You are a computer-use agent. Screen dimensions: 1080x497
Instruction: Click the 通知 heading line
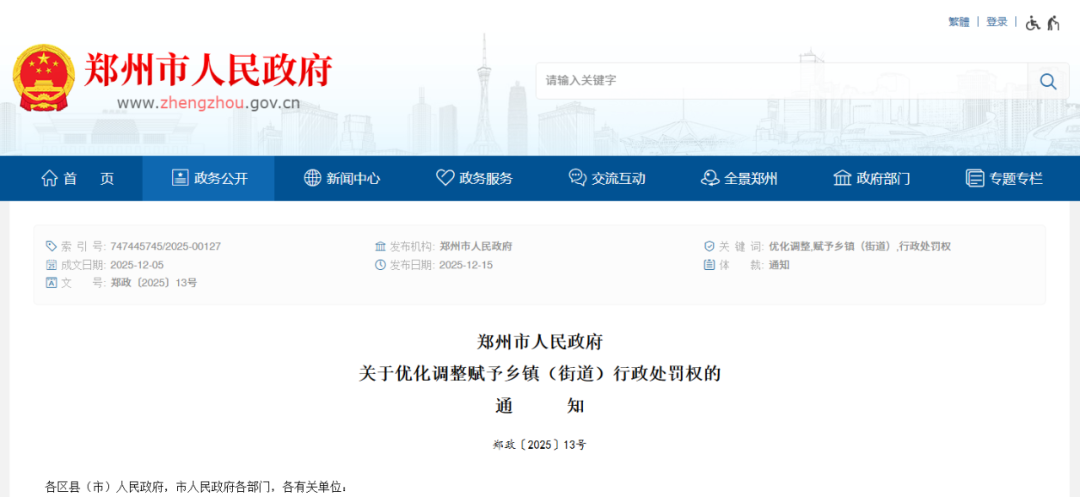coord(540,406)
